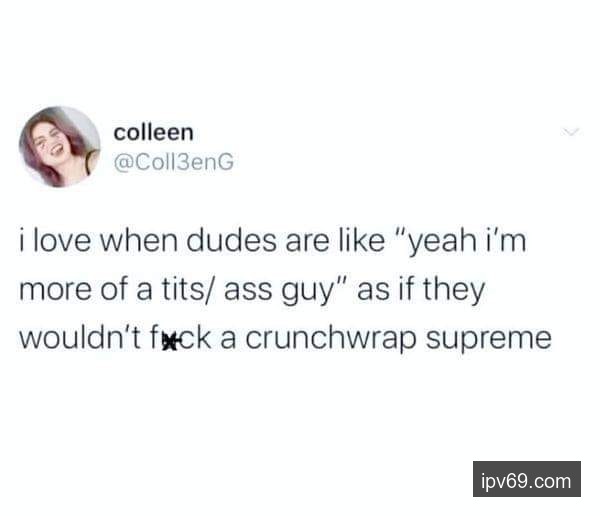Screen dimensions: 600x516
Task: Select the word guy in the quote
Action: (x=308, y=292)
